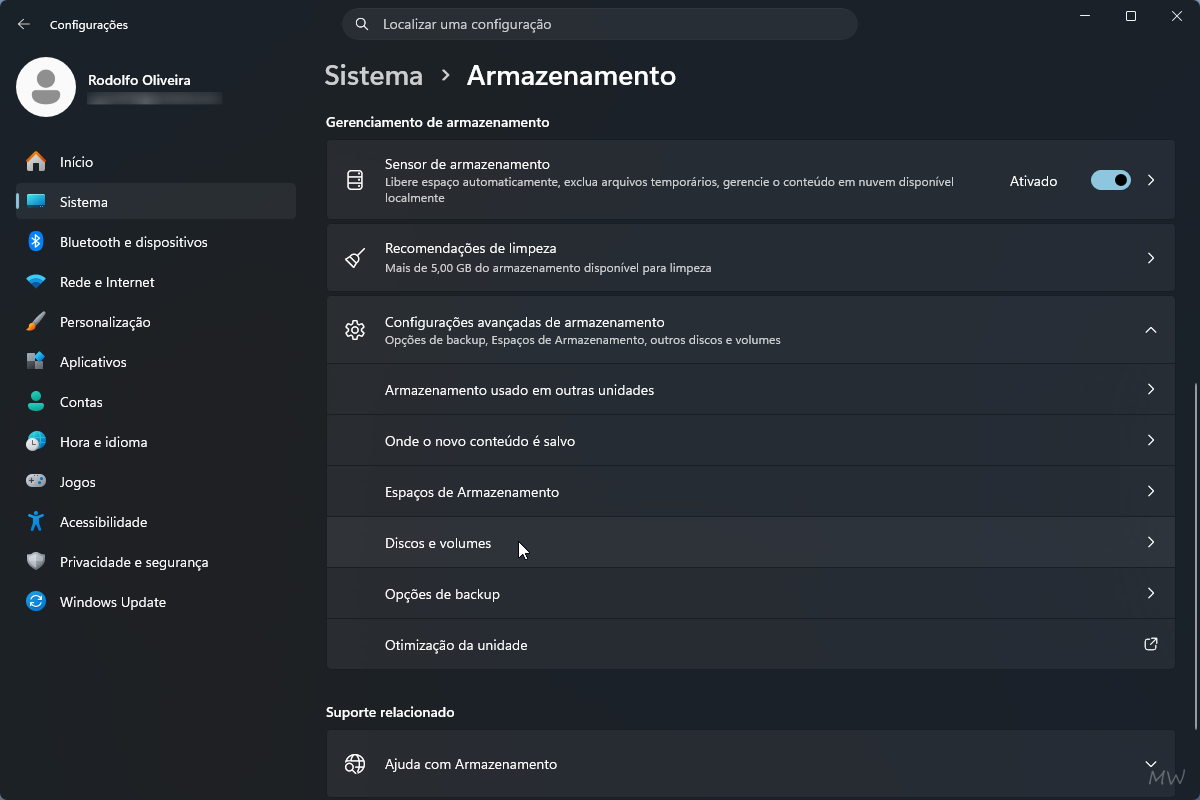
Task: Collapse Configurações avançadas de armazenamento section
Action: tap(1151, 330)
